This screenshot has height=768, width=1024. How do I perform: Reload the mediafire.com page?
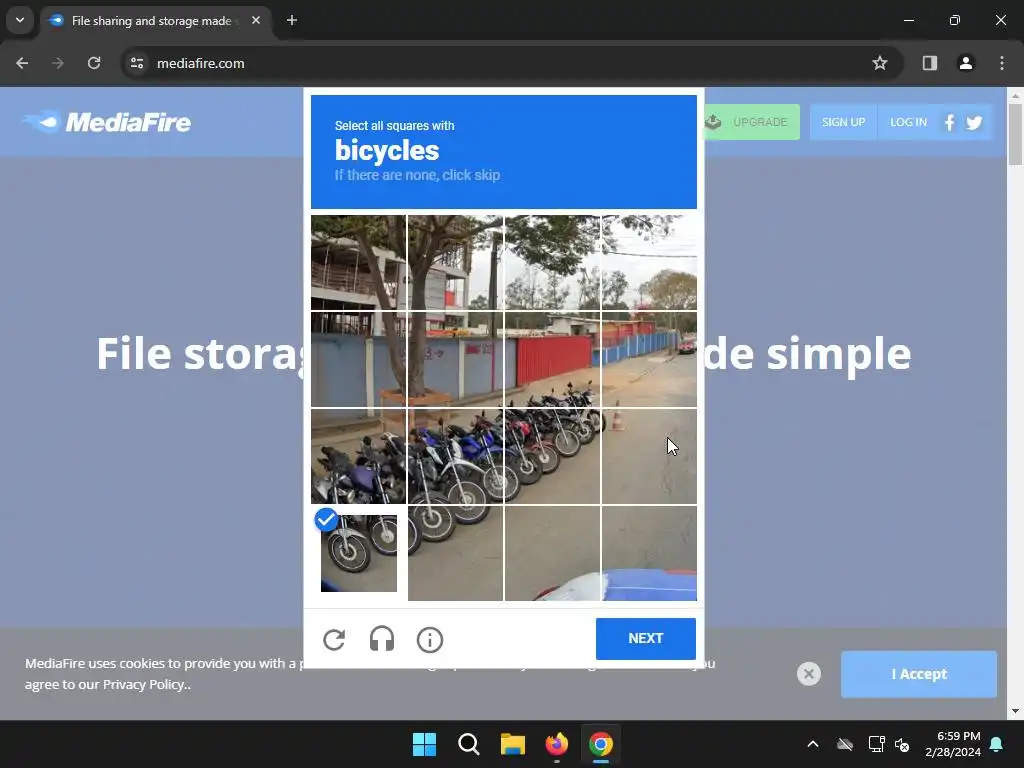click(94, 63)
